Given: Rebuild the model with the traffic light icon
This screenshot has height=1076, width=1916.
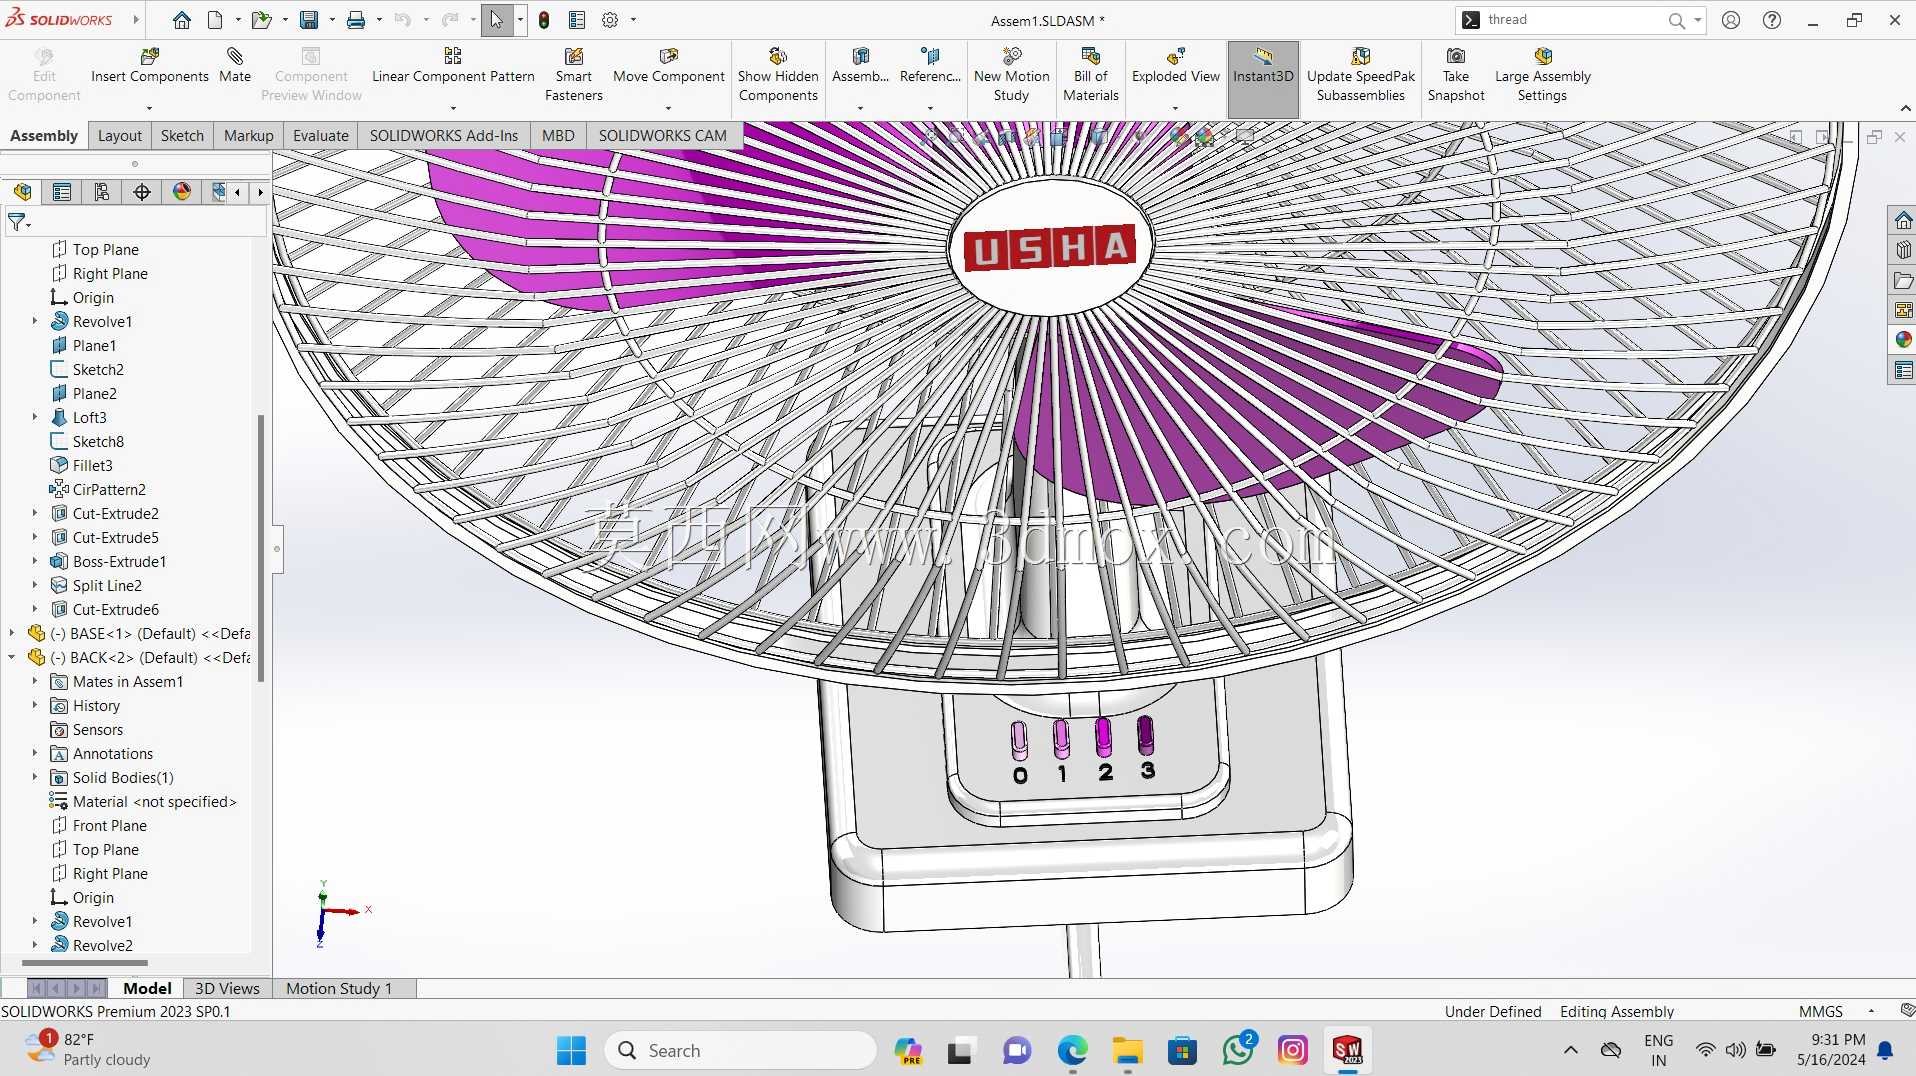Looking at the screenshot, I should (544, 20).
